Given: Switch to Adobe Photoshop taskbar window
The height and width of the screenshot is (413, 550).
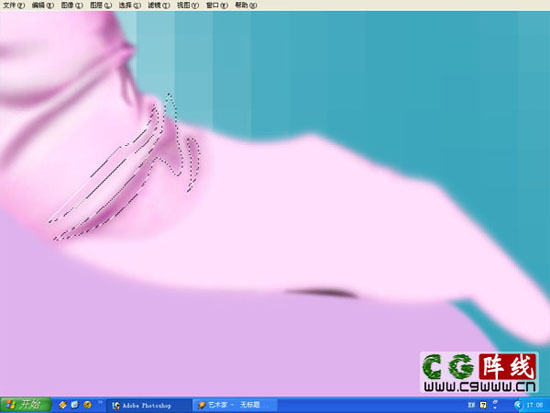Looking at the screenshot, I should pyautogui.click(x=149, y=405).
